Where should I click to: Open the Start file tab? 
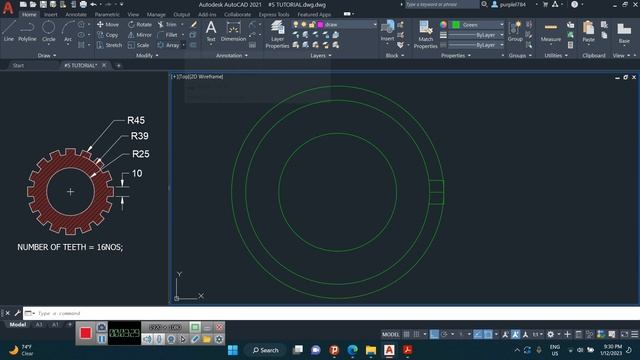tap(18, 65)
